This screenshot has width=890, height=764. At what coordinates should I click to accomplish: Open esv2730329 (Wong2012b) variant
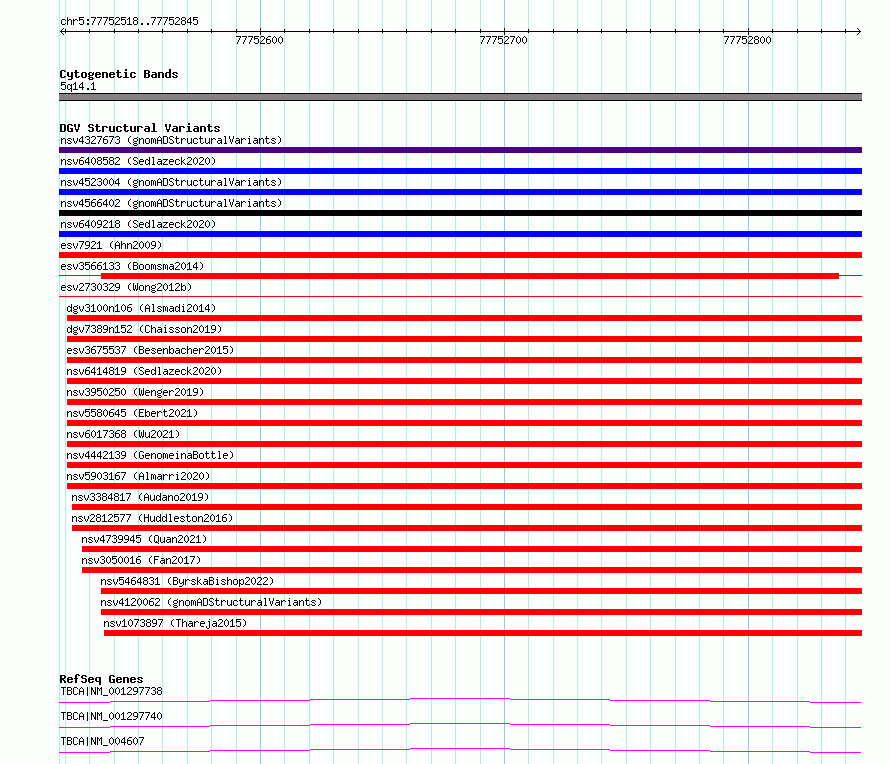pos(126,287)
